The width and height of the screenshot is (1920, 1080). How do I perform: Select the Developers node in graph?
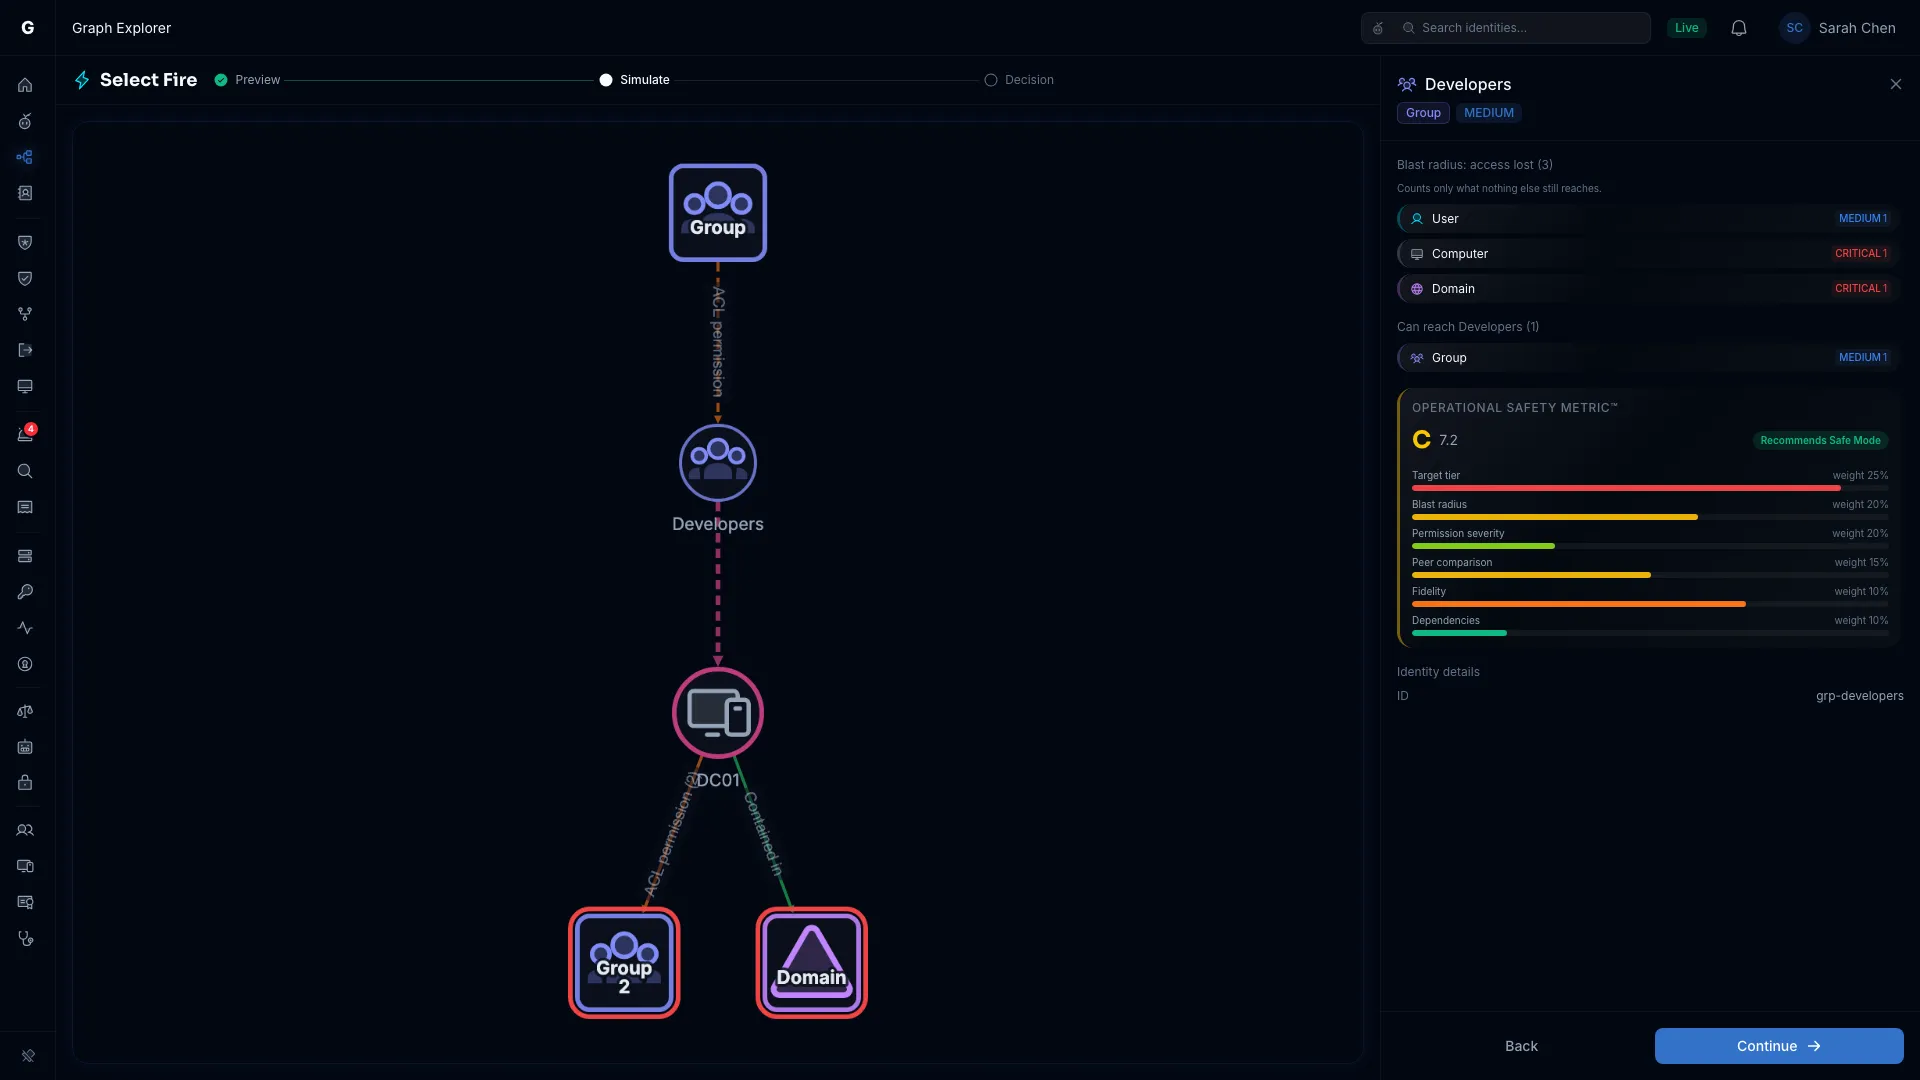pyautogui.click(x=718, y=463)
